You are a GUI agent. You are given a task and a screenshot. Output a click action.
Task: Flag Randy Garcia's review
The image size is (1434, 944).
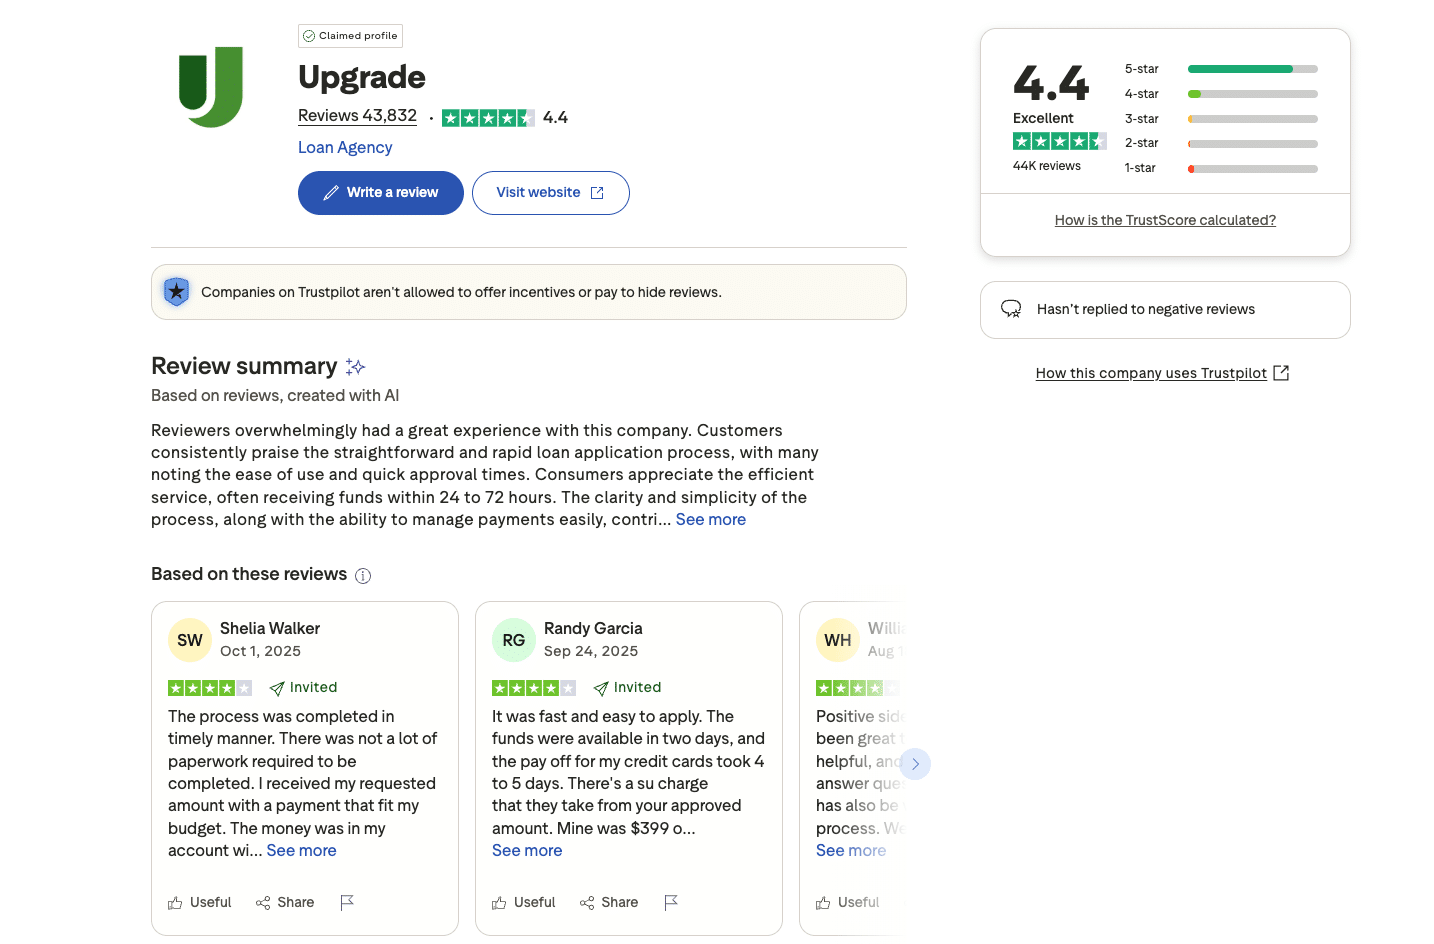(671, 901)
